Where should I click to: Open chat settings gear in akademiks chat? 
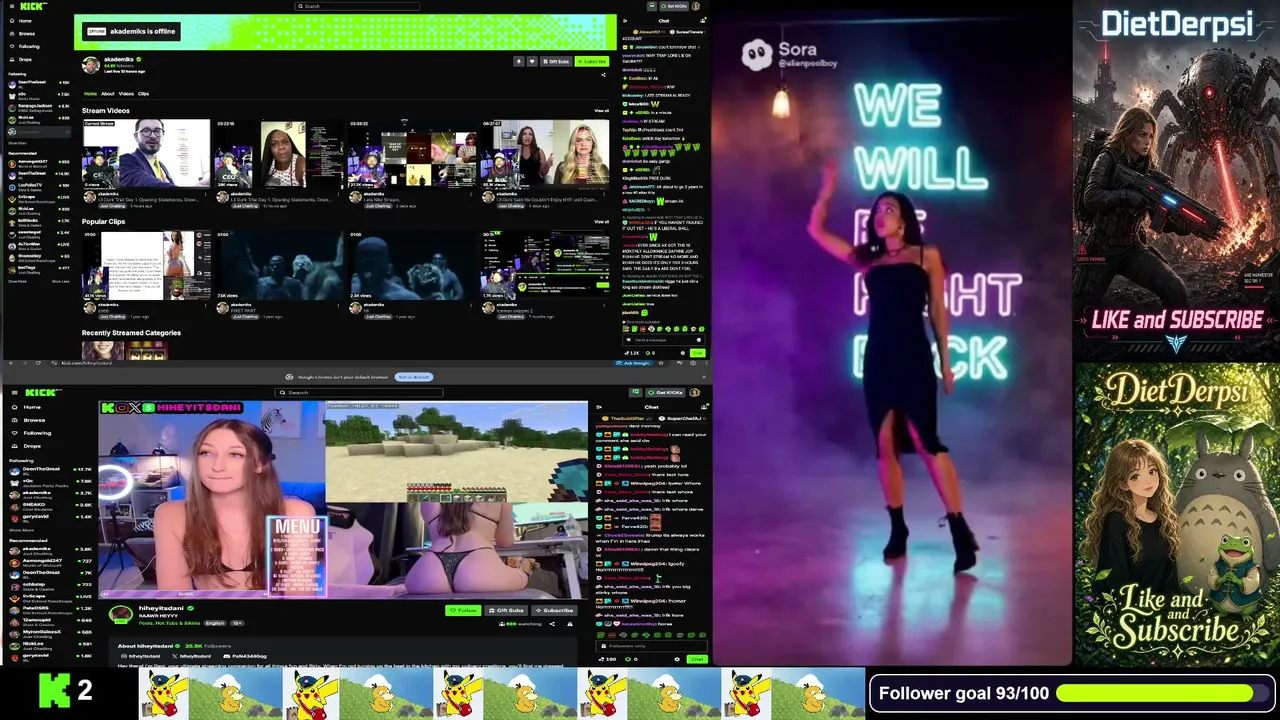(x=683, y=353)
